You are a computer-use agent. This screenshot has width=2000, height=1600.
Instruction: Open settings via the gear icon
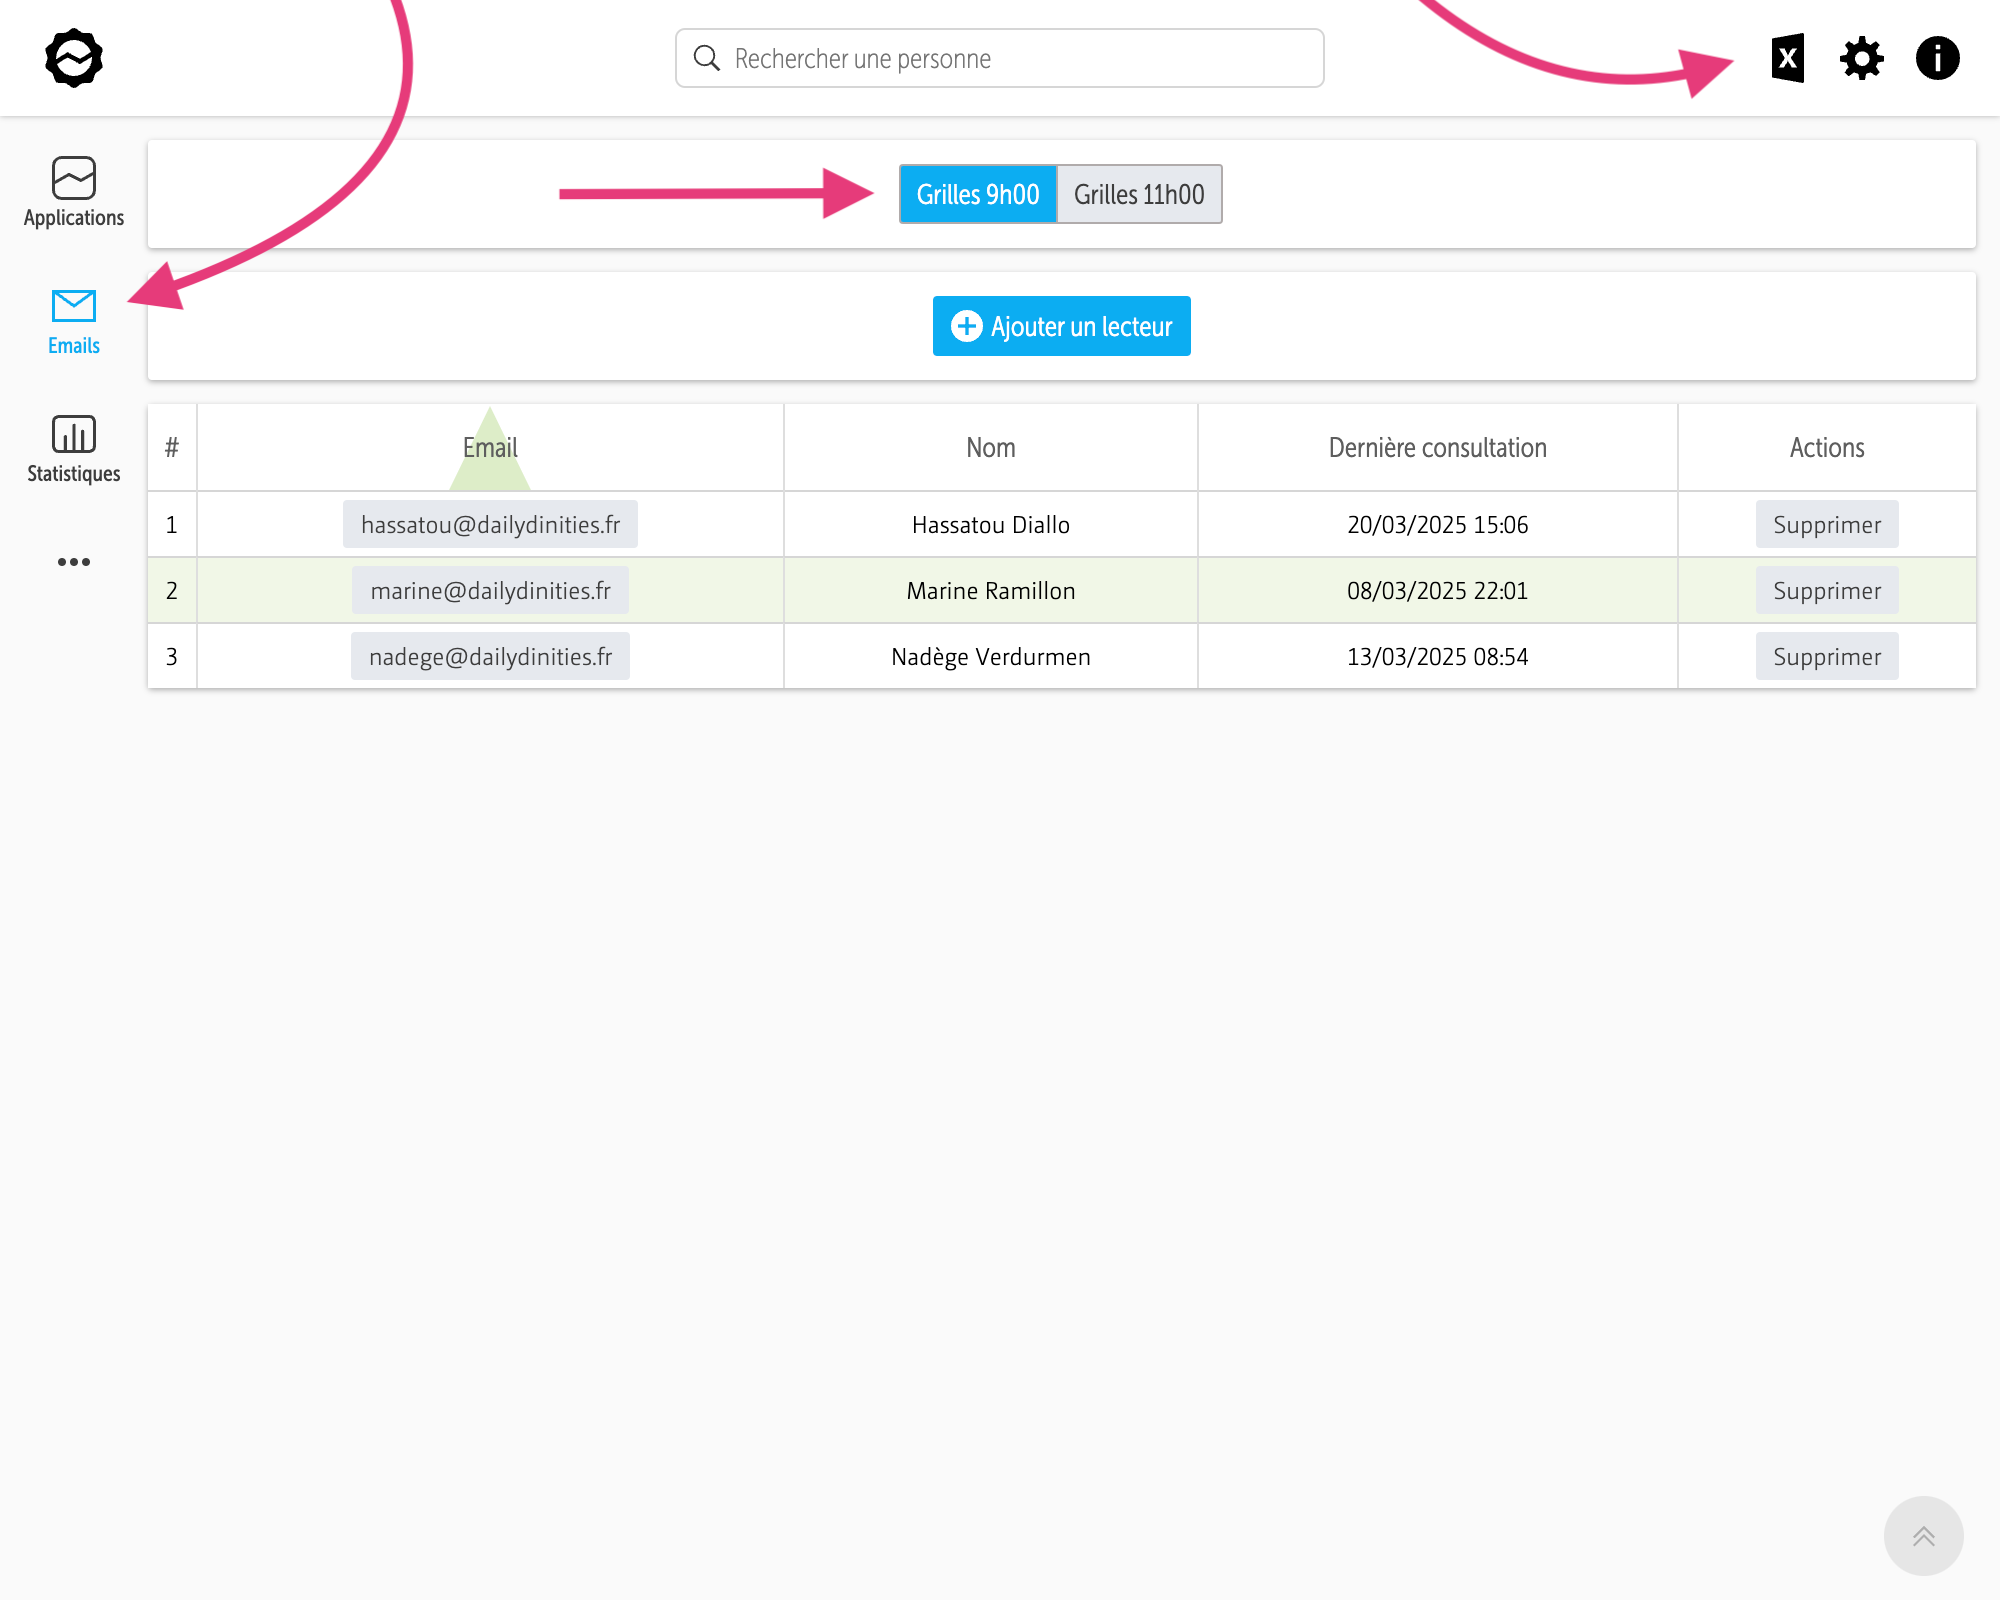1862,58
